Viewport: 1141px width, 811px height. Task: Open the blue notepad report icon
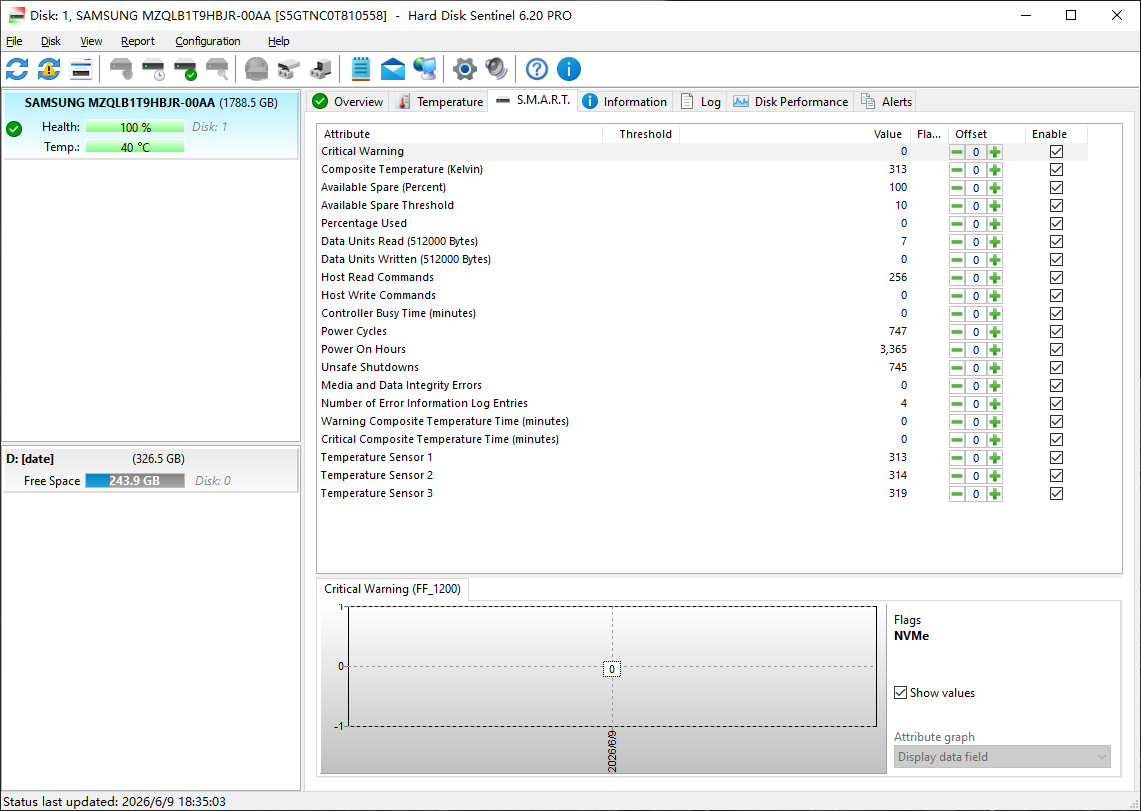point(361,69)
